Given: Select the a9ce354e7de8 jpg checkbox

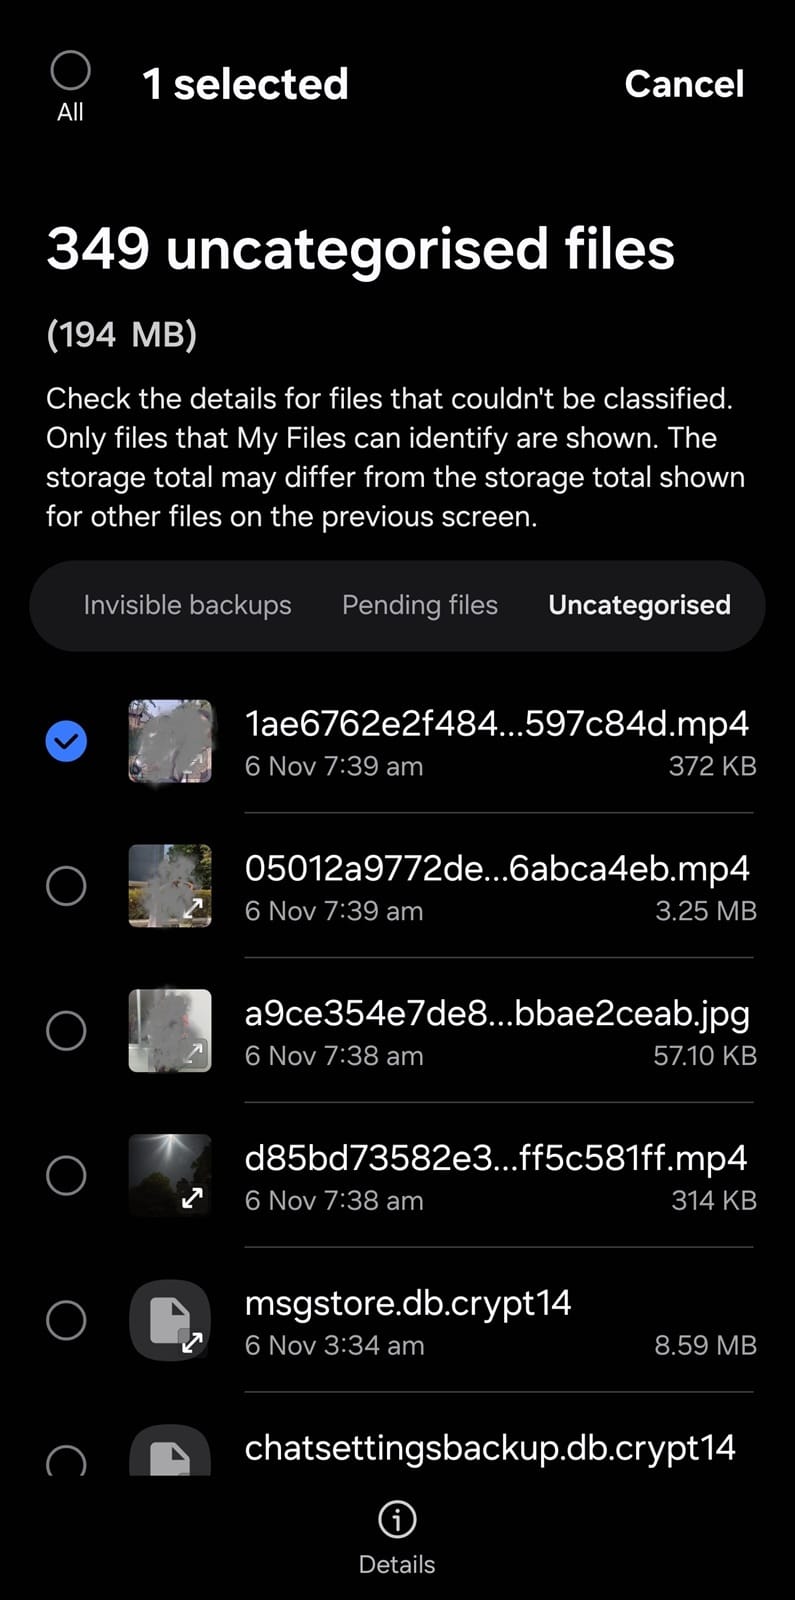Looking at the screenshot, I should pos(66,1031).
